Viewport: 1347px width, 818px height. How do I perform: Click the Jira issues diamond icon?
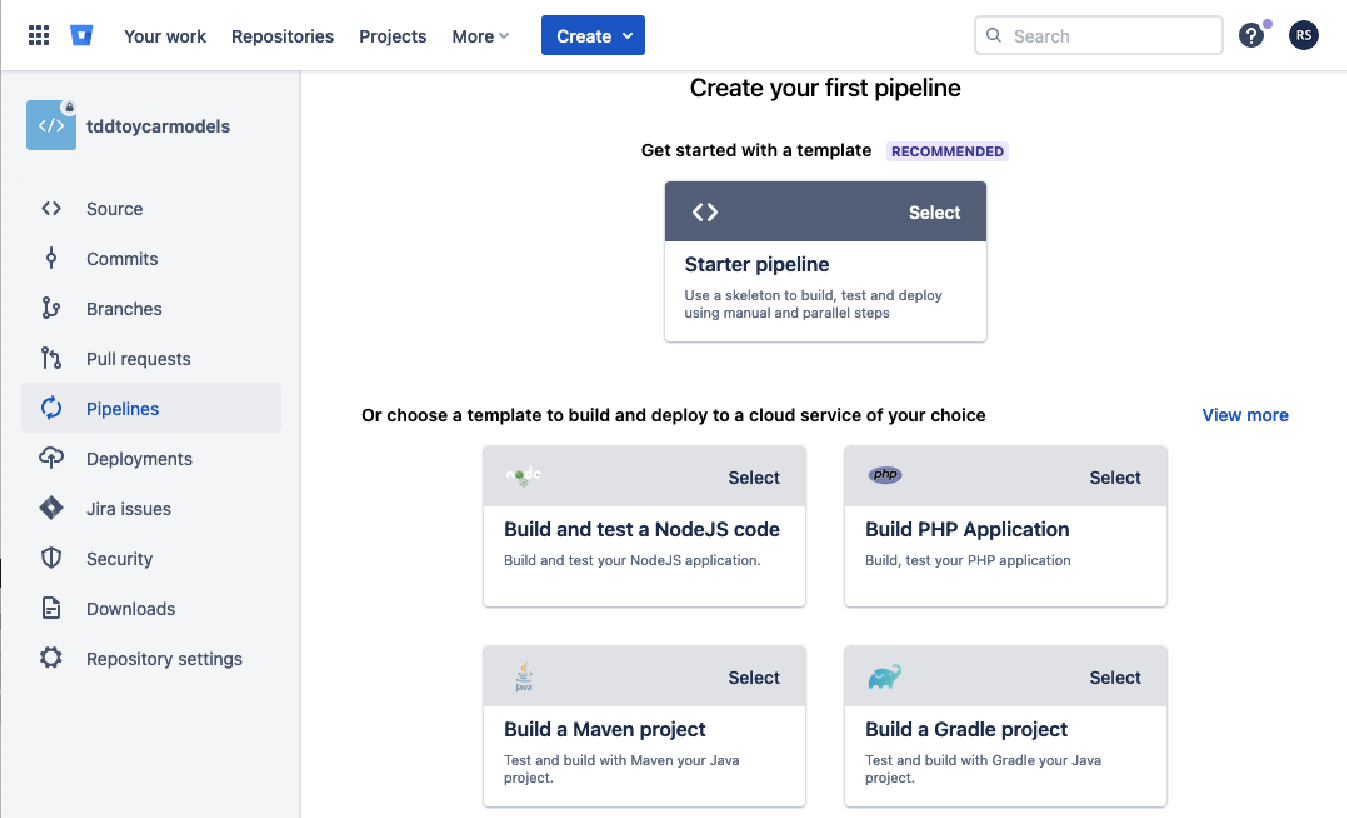click(x=51, y=508)
